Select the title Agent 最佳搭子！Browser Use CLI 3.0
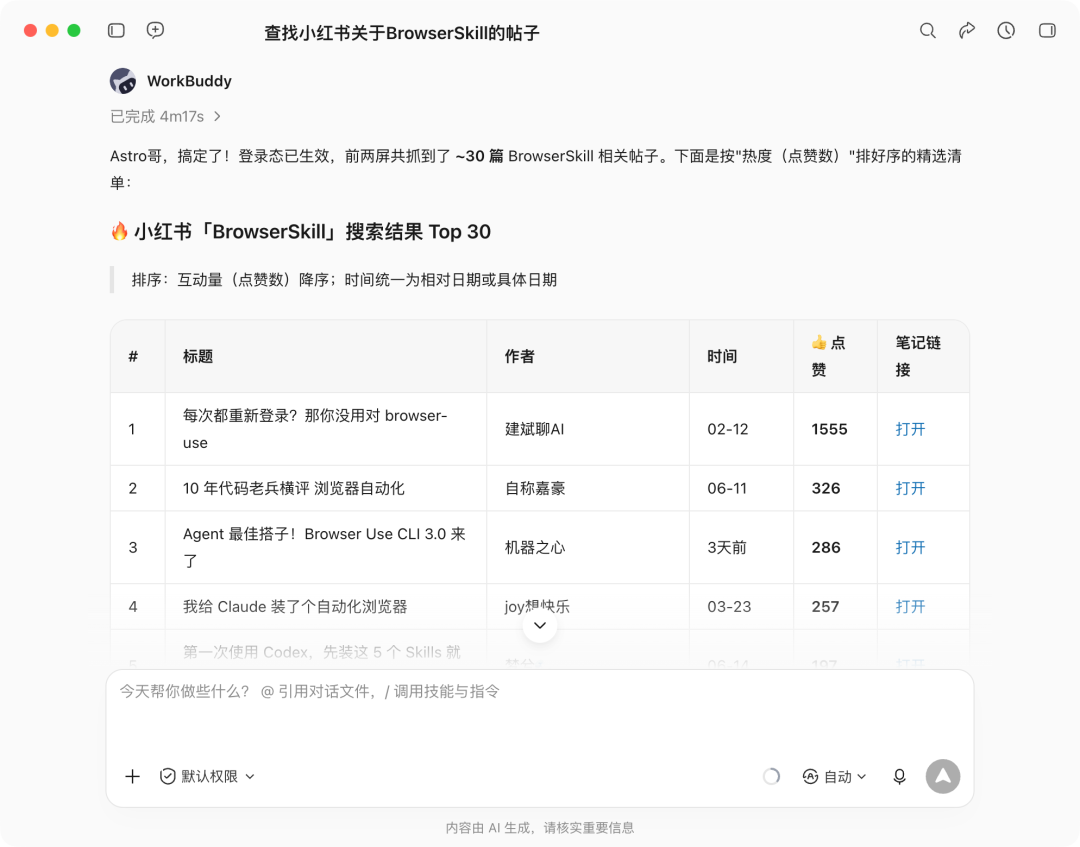The image size is (1080, 847). pyautogui.click(x=324, y=547)
